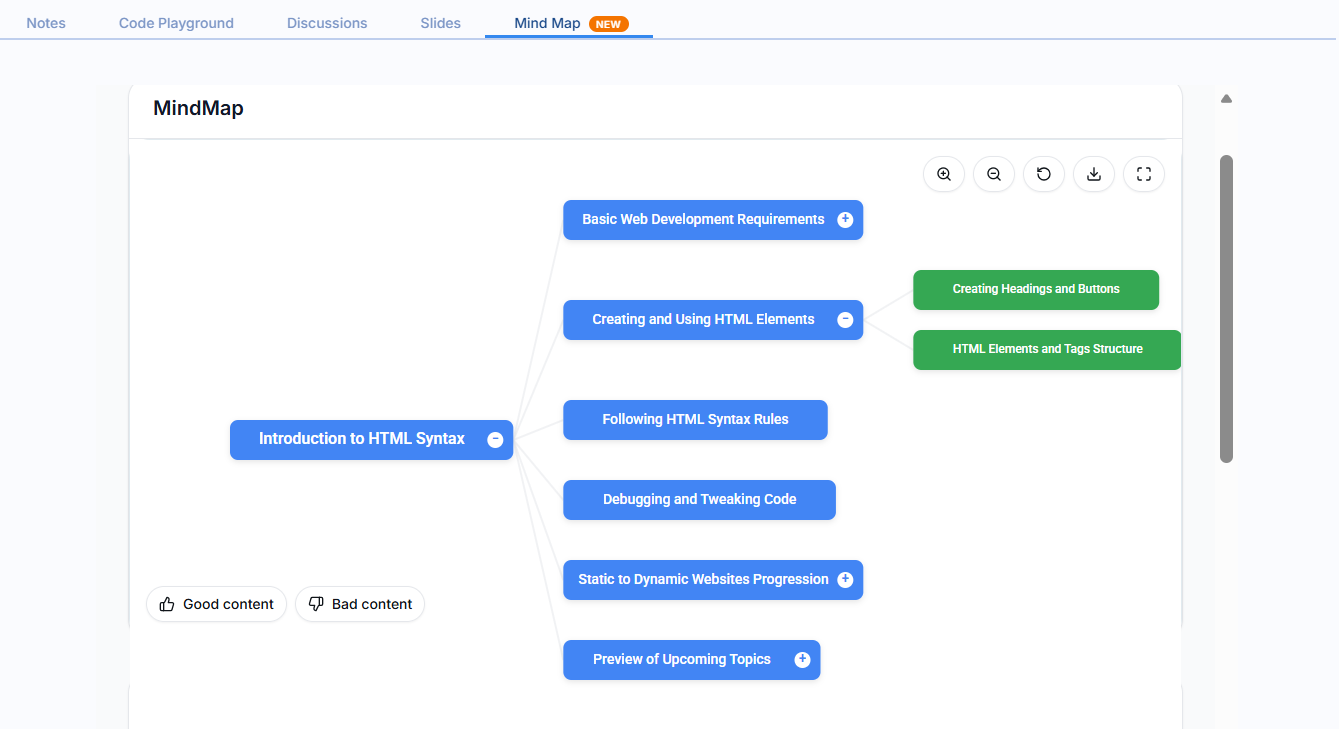
Task: Click the zoom out magnifier icon
Action: tap(993, 174)
